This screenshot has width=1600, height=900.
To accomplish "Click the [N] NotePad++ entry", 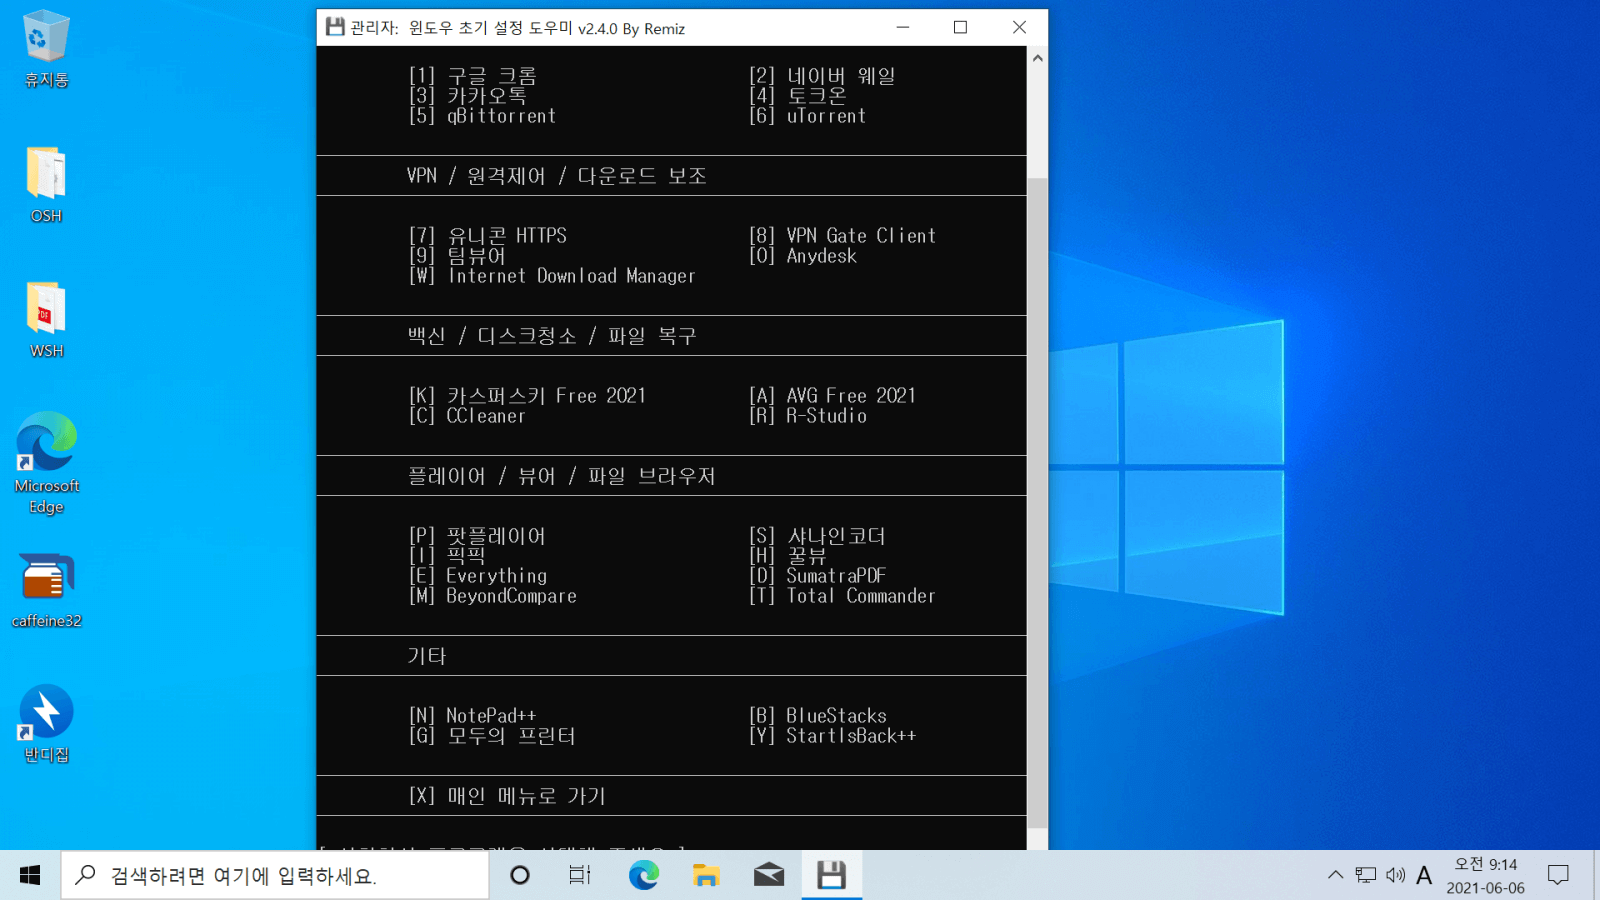I will [x=472, y=716].
